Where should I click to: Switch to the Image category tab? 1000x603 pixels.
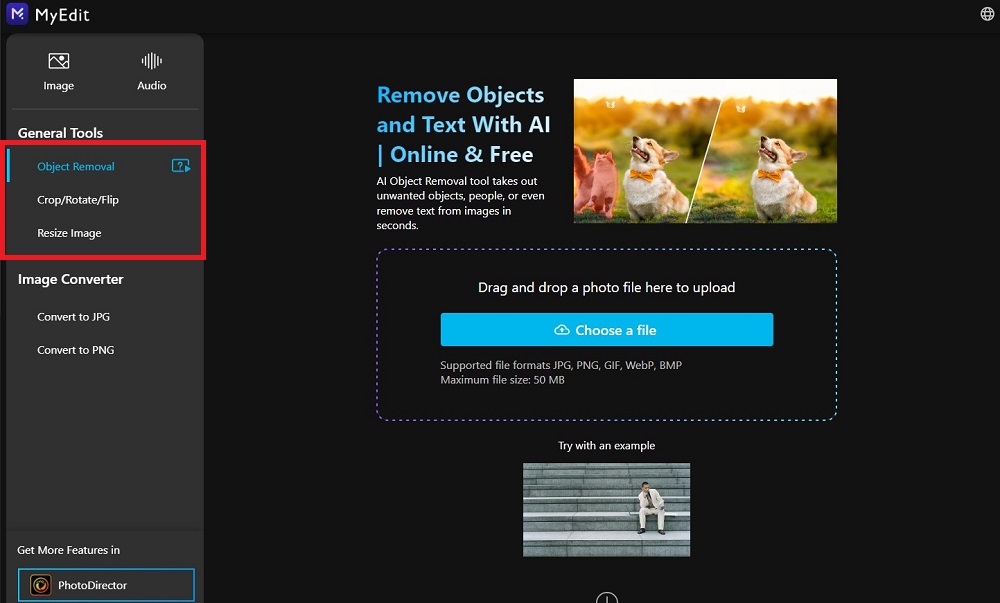(x=58, y=71)
